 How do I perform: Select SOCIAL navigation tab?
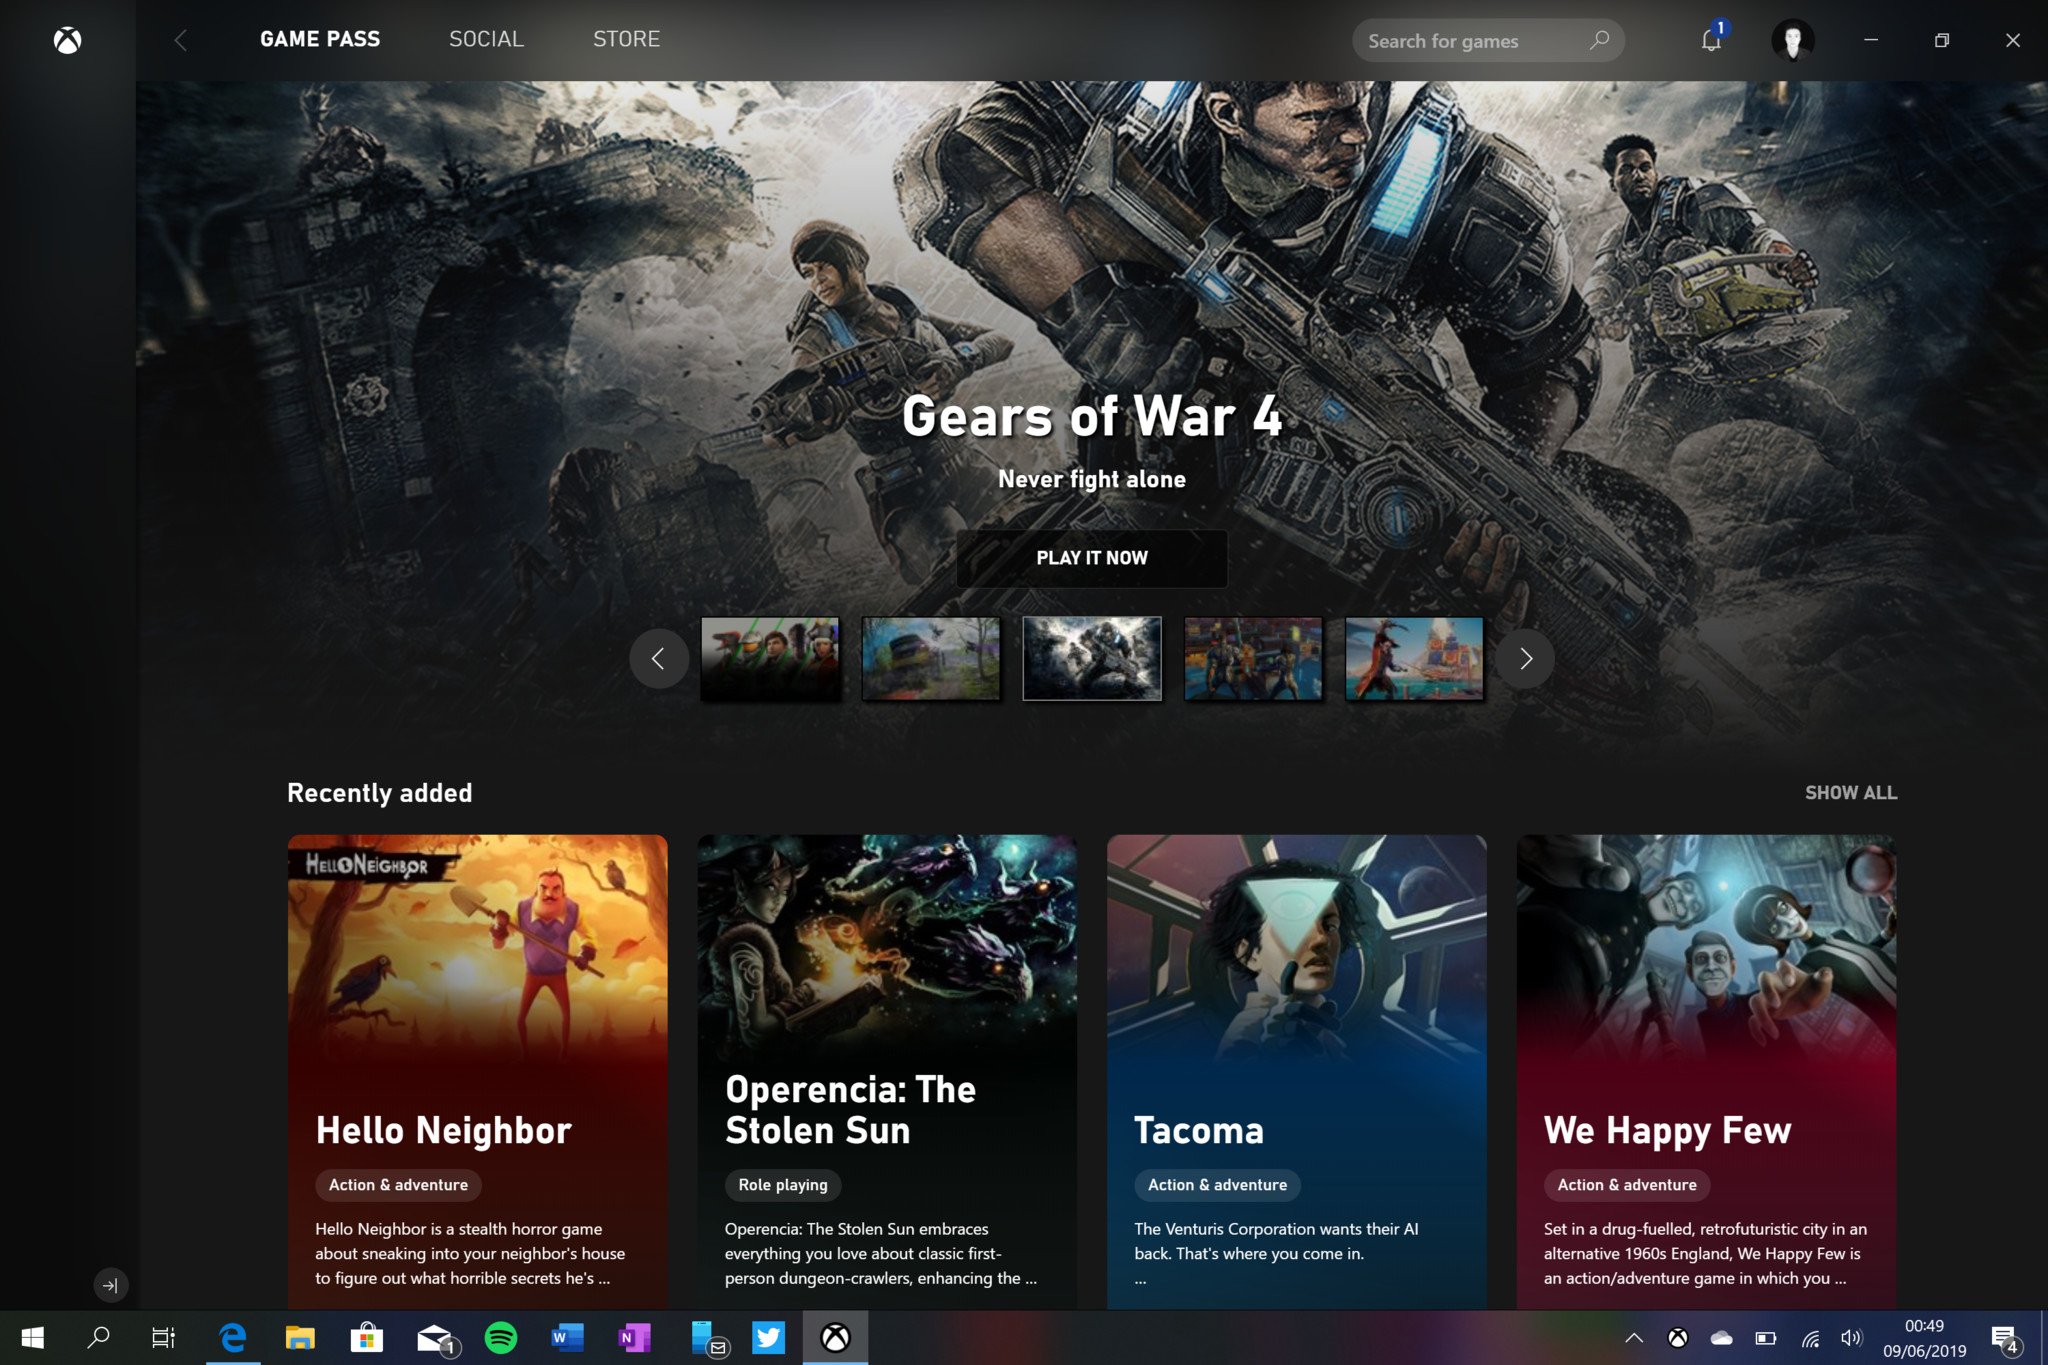click(484, 38)
